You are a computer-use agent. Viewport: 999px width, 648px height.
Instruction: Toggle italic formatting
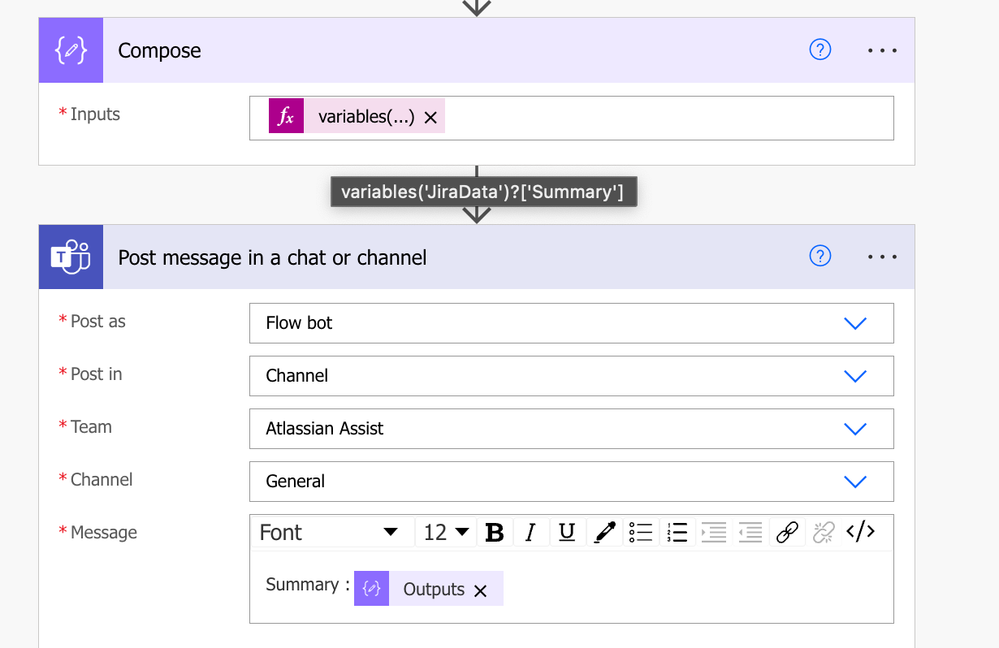[530, 532]
